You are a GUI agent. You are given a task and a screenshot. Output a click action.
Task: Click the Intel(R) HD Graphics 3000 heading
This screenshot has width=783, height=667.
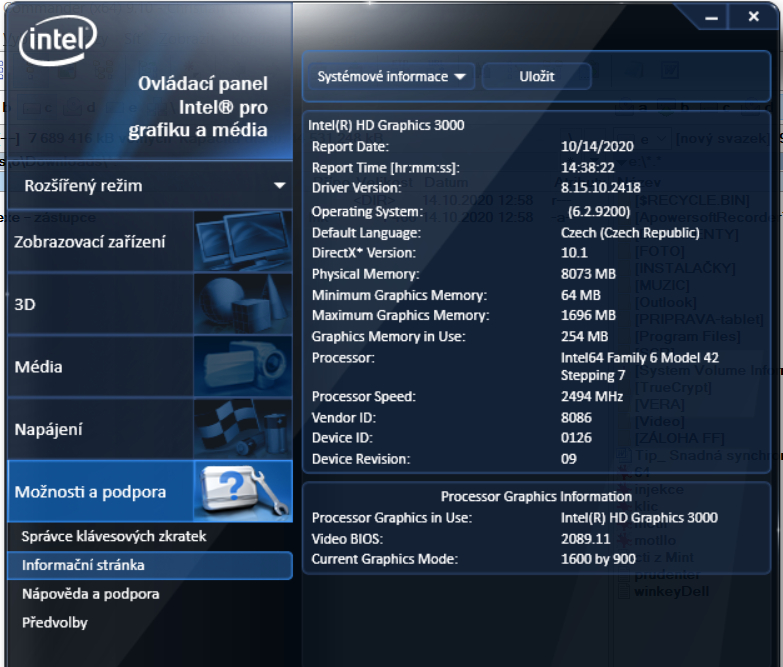[386, 125]
